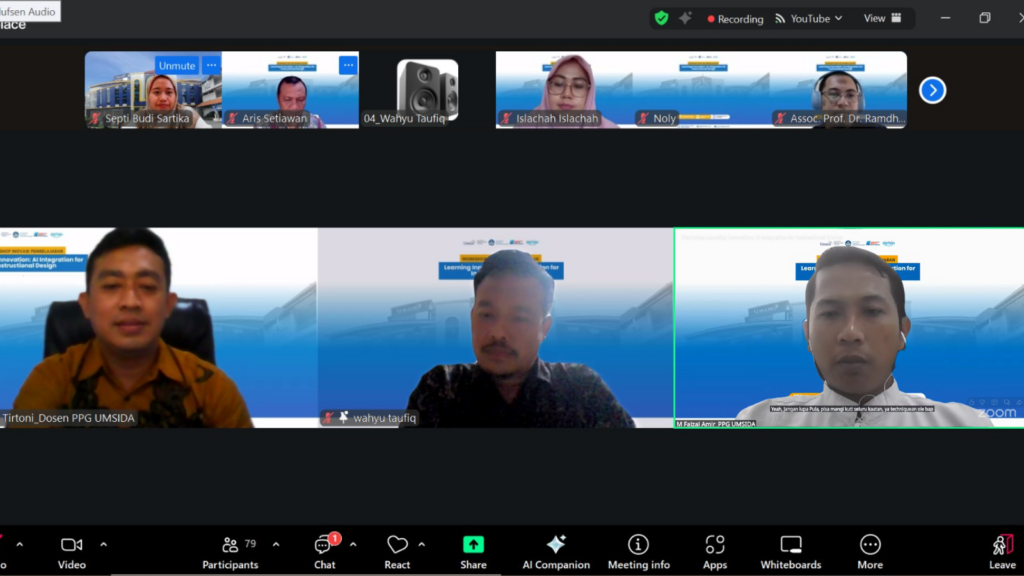Open the React emoji menu
Image resolution: width=1024 pixels, height=576 pixels.
click(x=397, y=551)
